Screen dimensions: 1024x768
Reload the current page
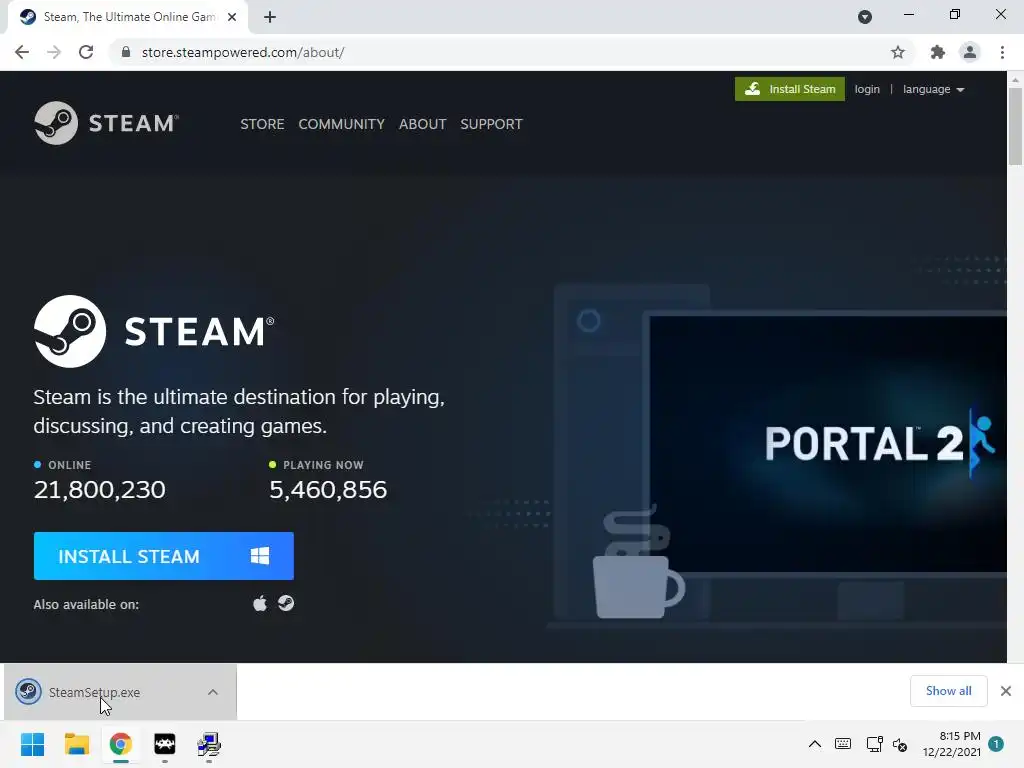pos(86,52)
